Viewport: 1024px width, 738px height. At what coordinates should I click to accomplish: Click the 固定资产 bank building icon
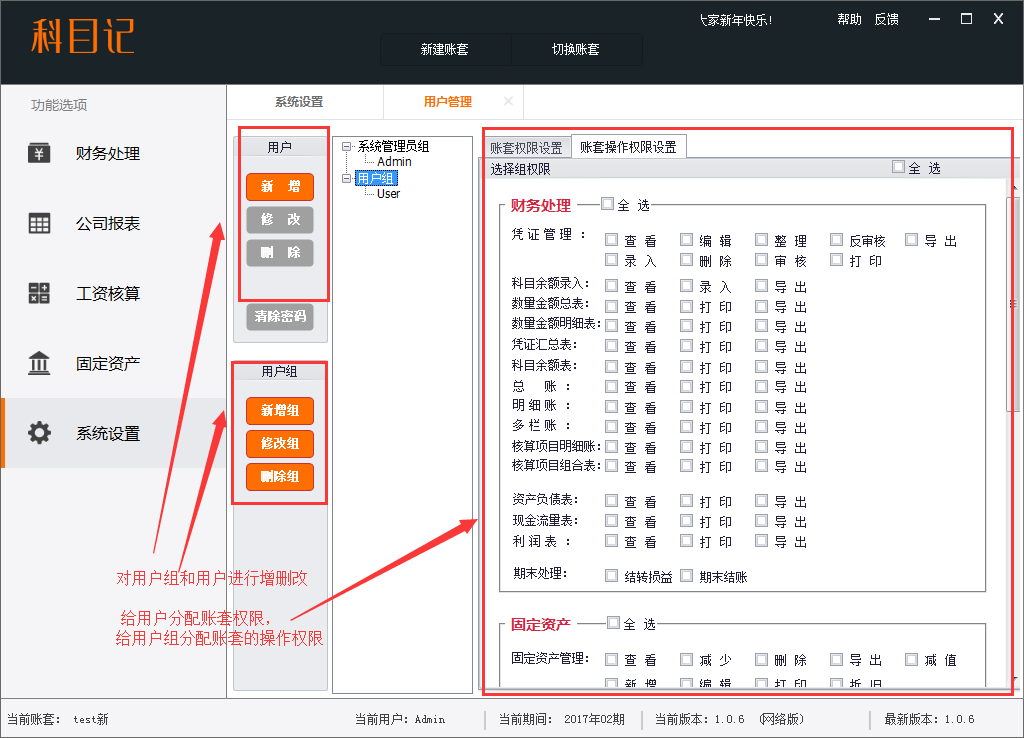[39, 364]
